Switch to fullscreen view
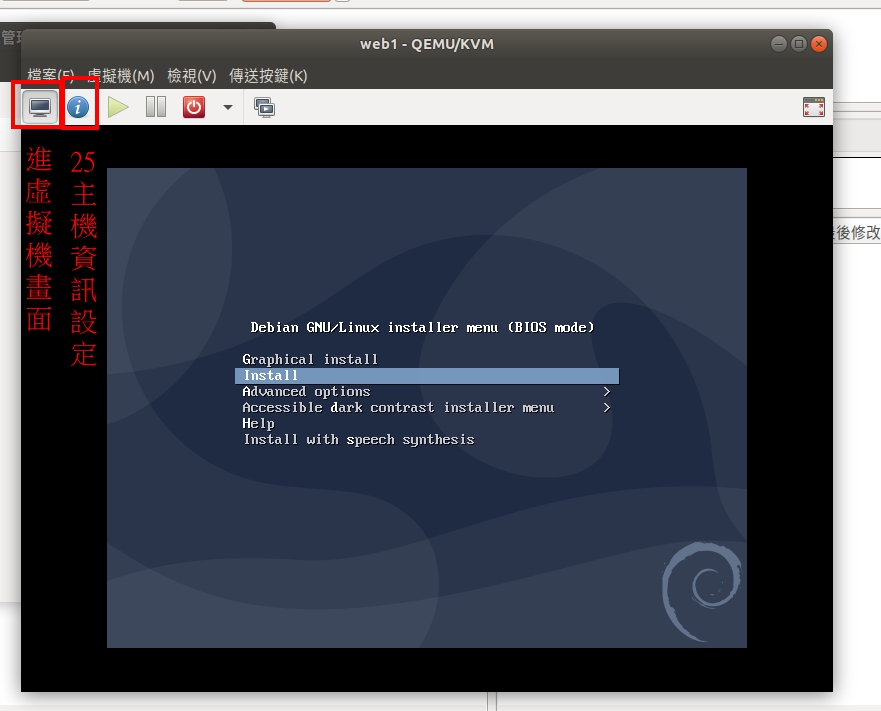Screen dimensions: 881x711 click(814, 107)
